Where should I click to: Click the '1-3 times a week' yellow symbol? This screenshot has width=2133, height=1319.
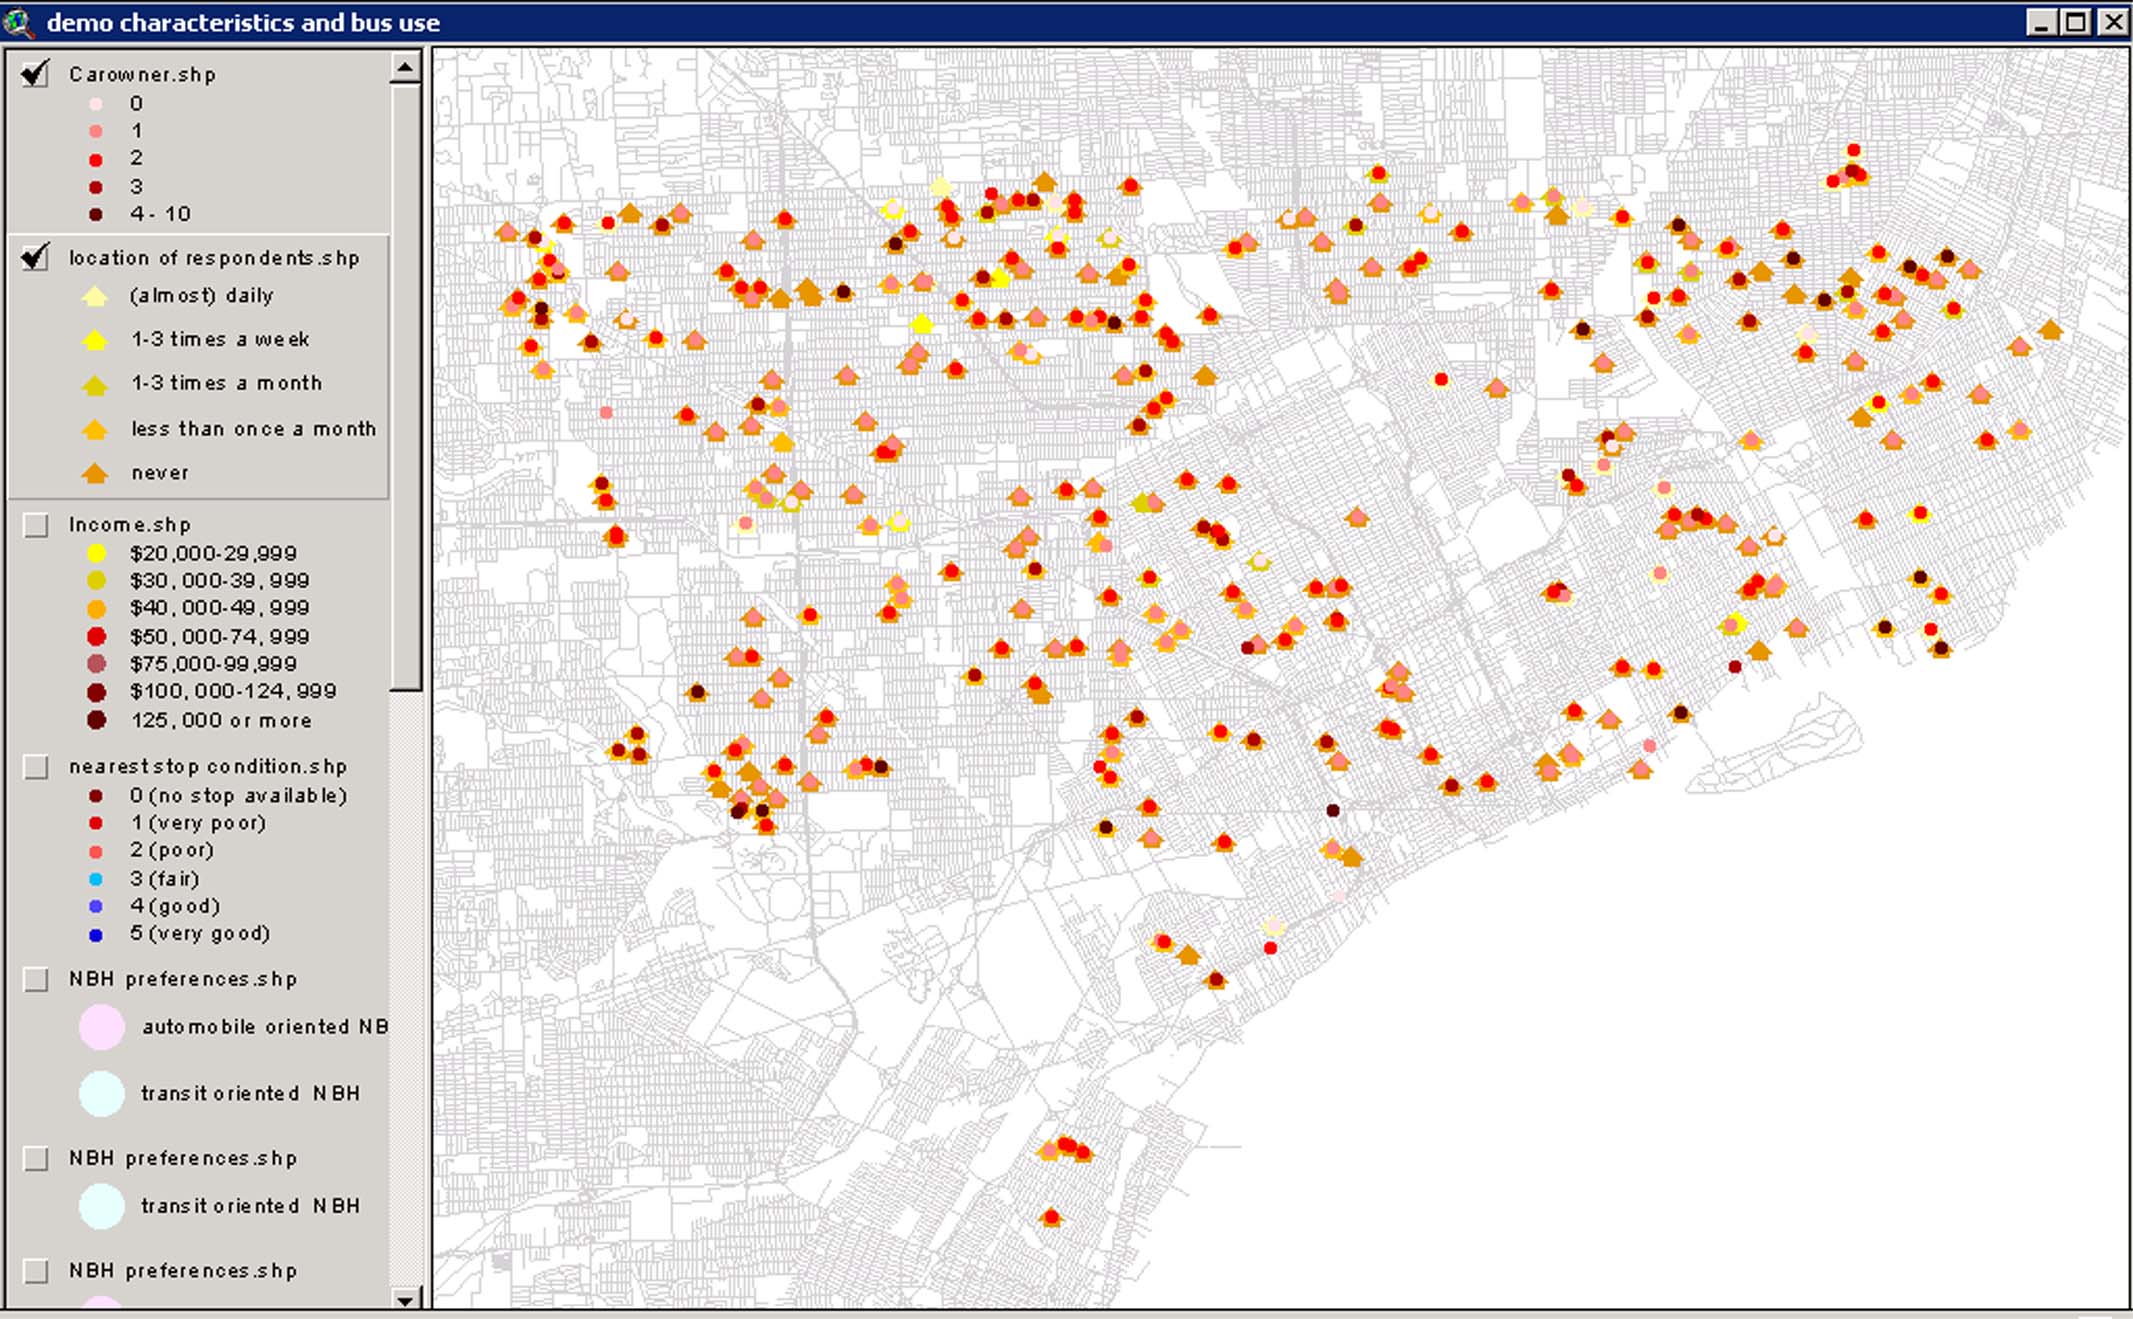[x=95, y=340]
